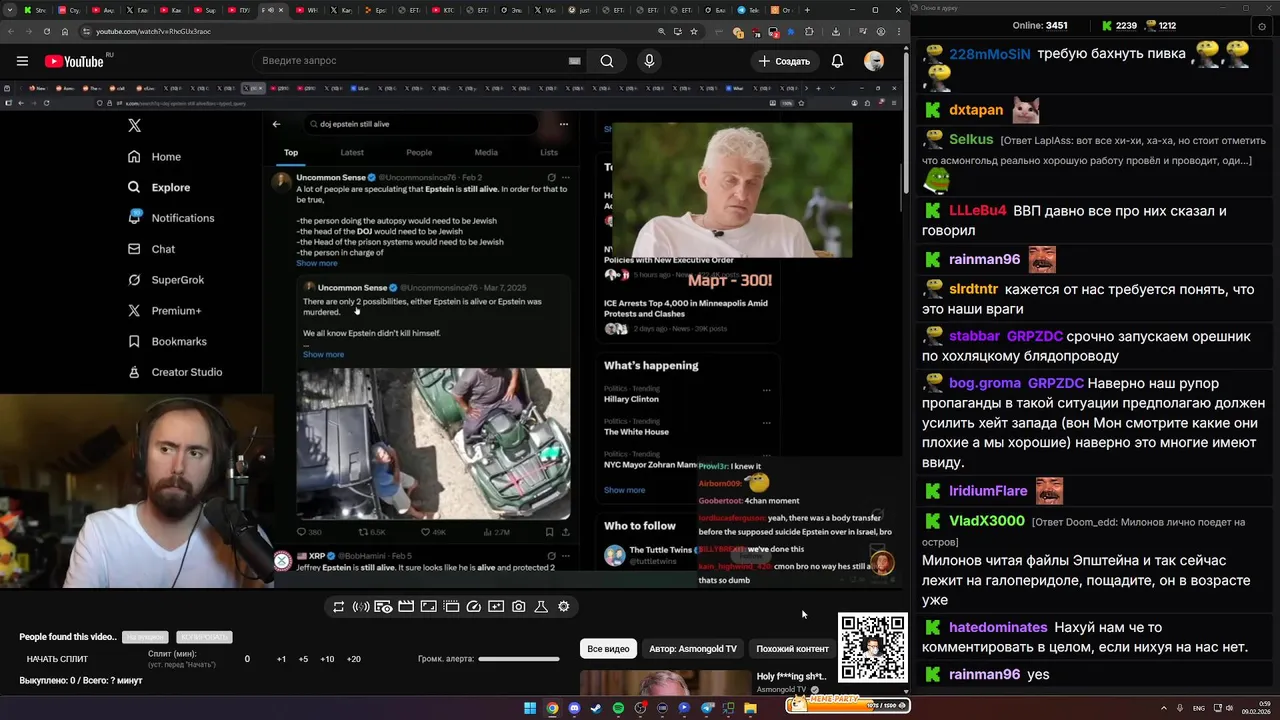Adjust the Громк. алерта volume slider
This screenshot has width=1280, height=720.
coord(518,659)
